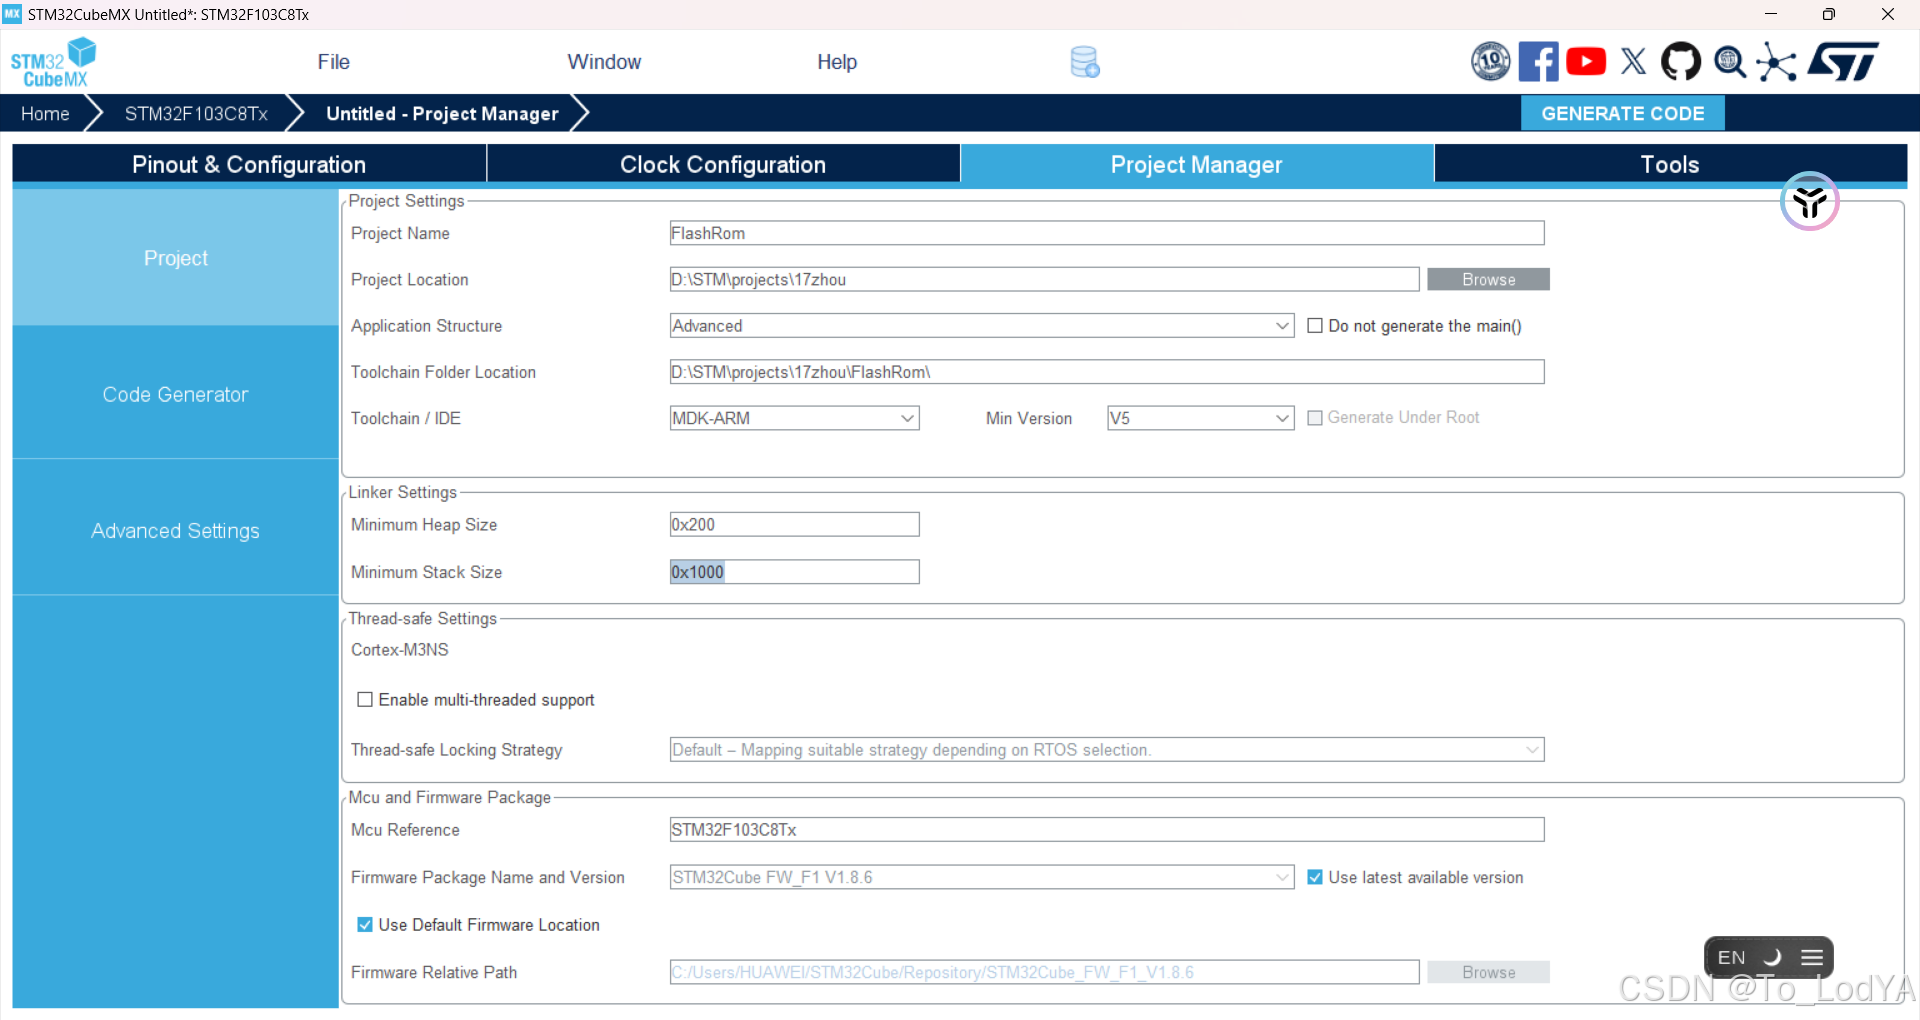This screenshot has width=1920, height=1020.
Task: Click Browse for Firmware Relative Path
Action: coord(1488,972)
